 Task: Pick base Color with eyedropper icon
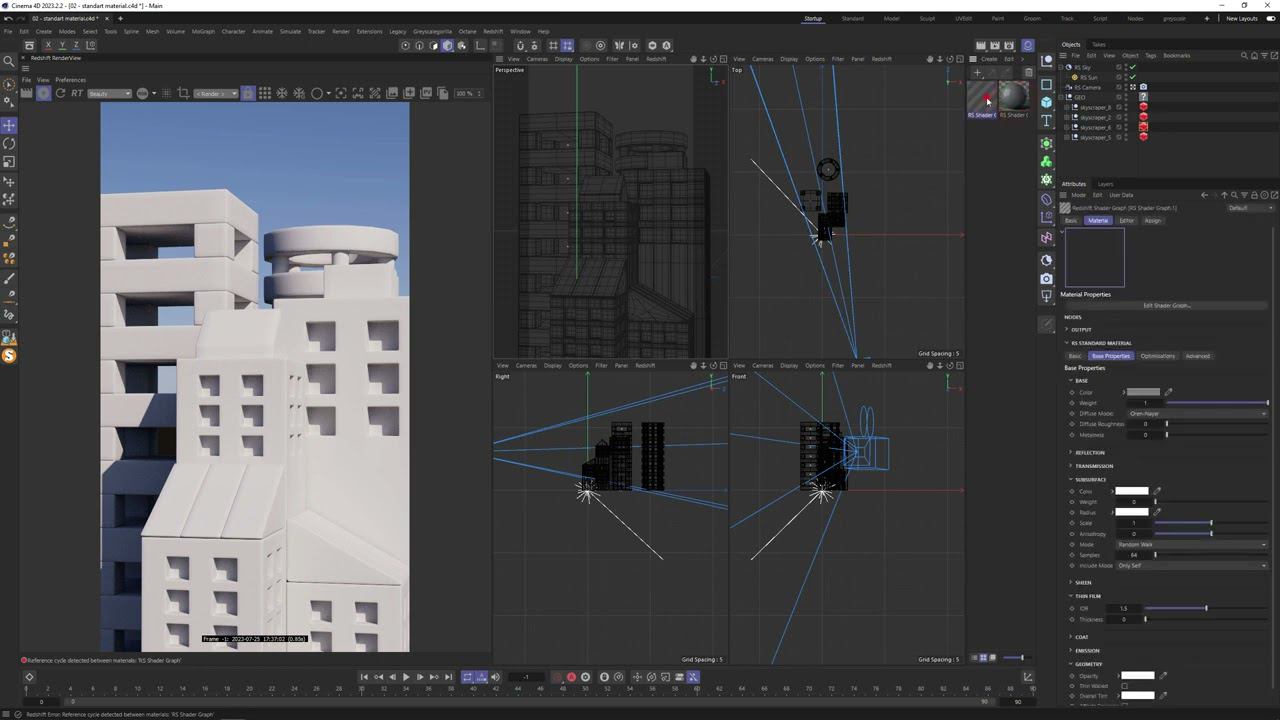[x=1168, y=392]
